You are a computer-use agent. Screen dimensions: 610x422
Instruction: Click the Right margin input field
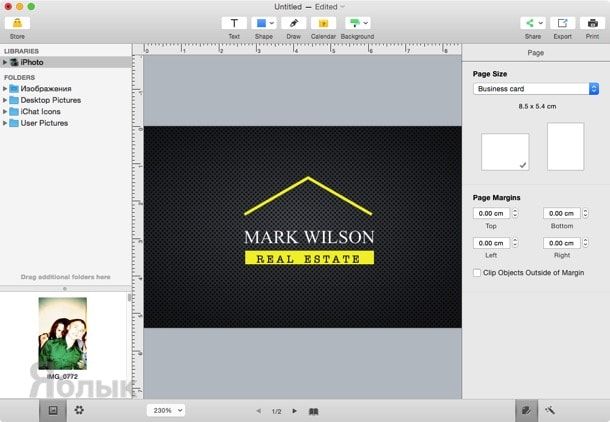coord(561,243)
